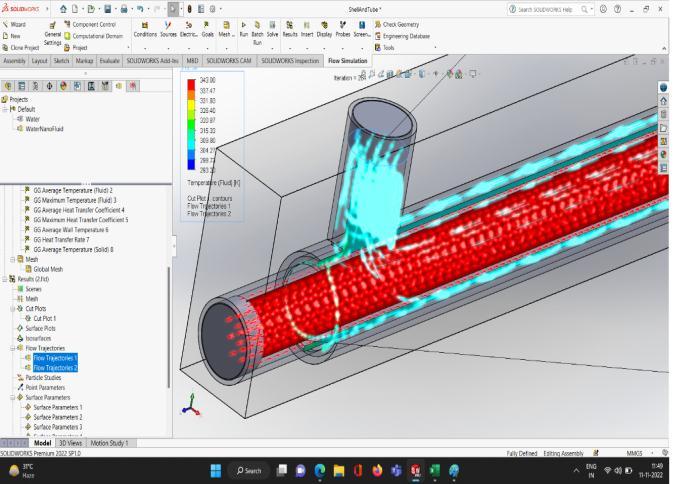Select the WaterNanoFluid project
Image resolution: width=697 pixels, height=484 pixels.
(x=44, y=129)
